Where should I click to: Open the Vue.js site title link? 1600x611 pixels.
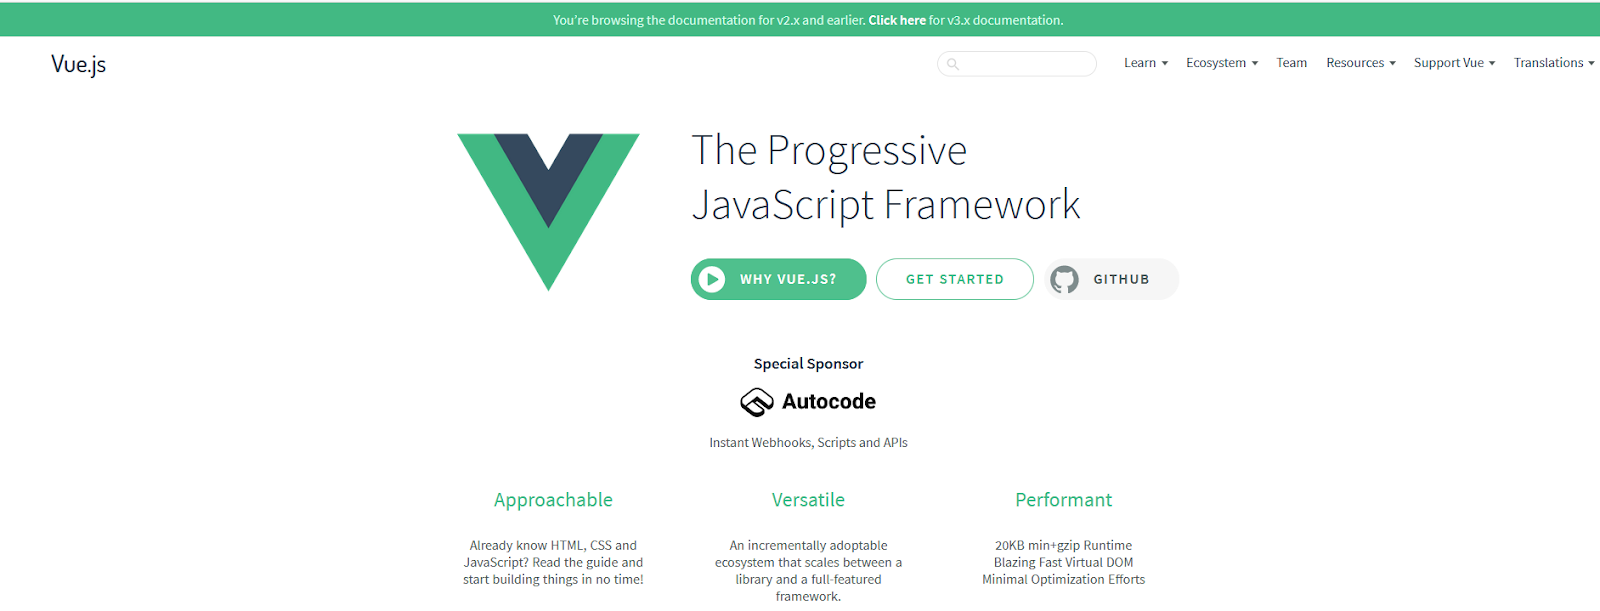pos(79,64)
